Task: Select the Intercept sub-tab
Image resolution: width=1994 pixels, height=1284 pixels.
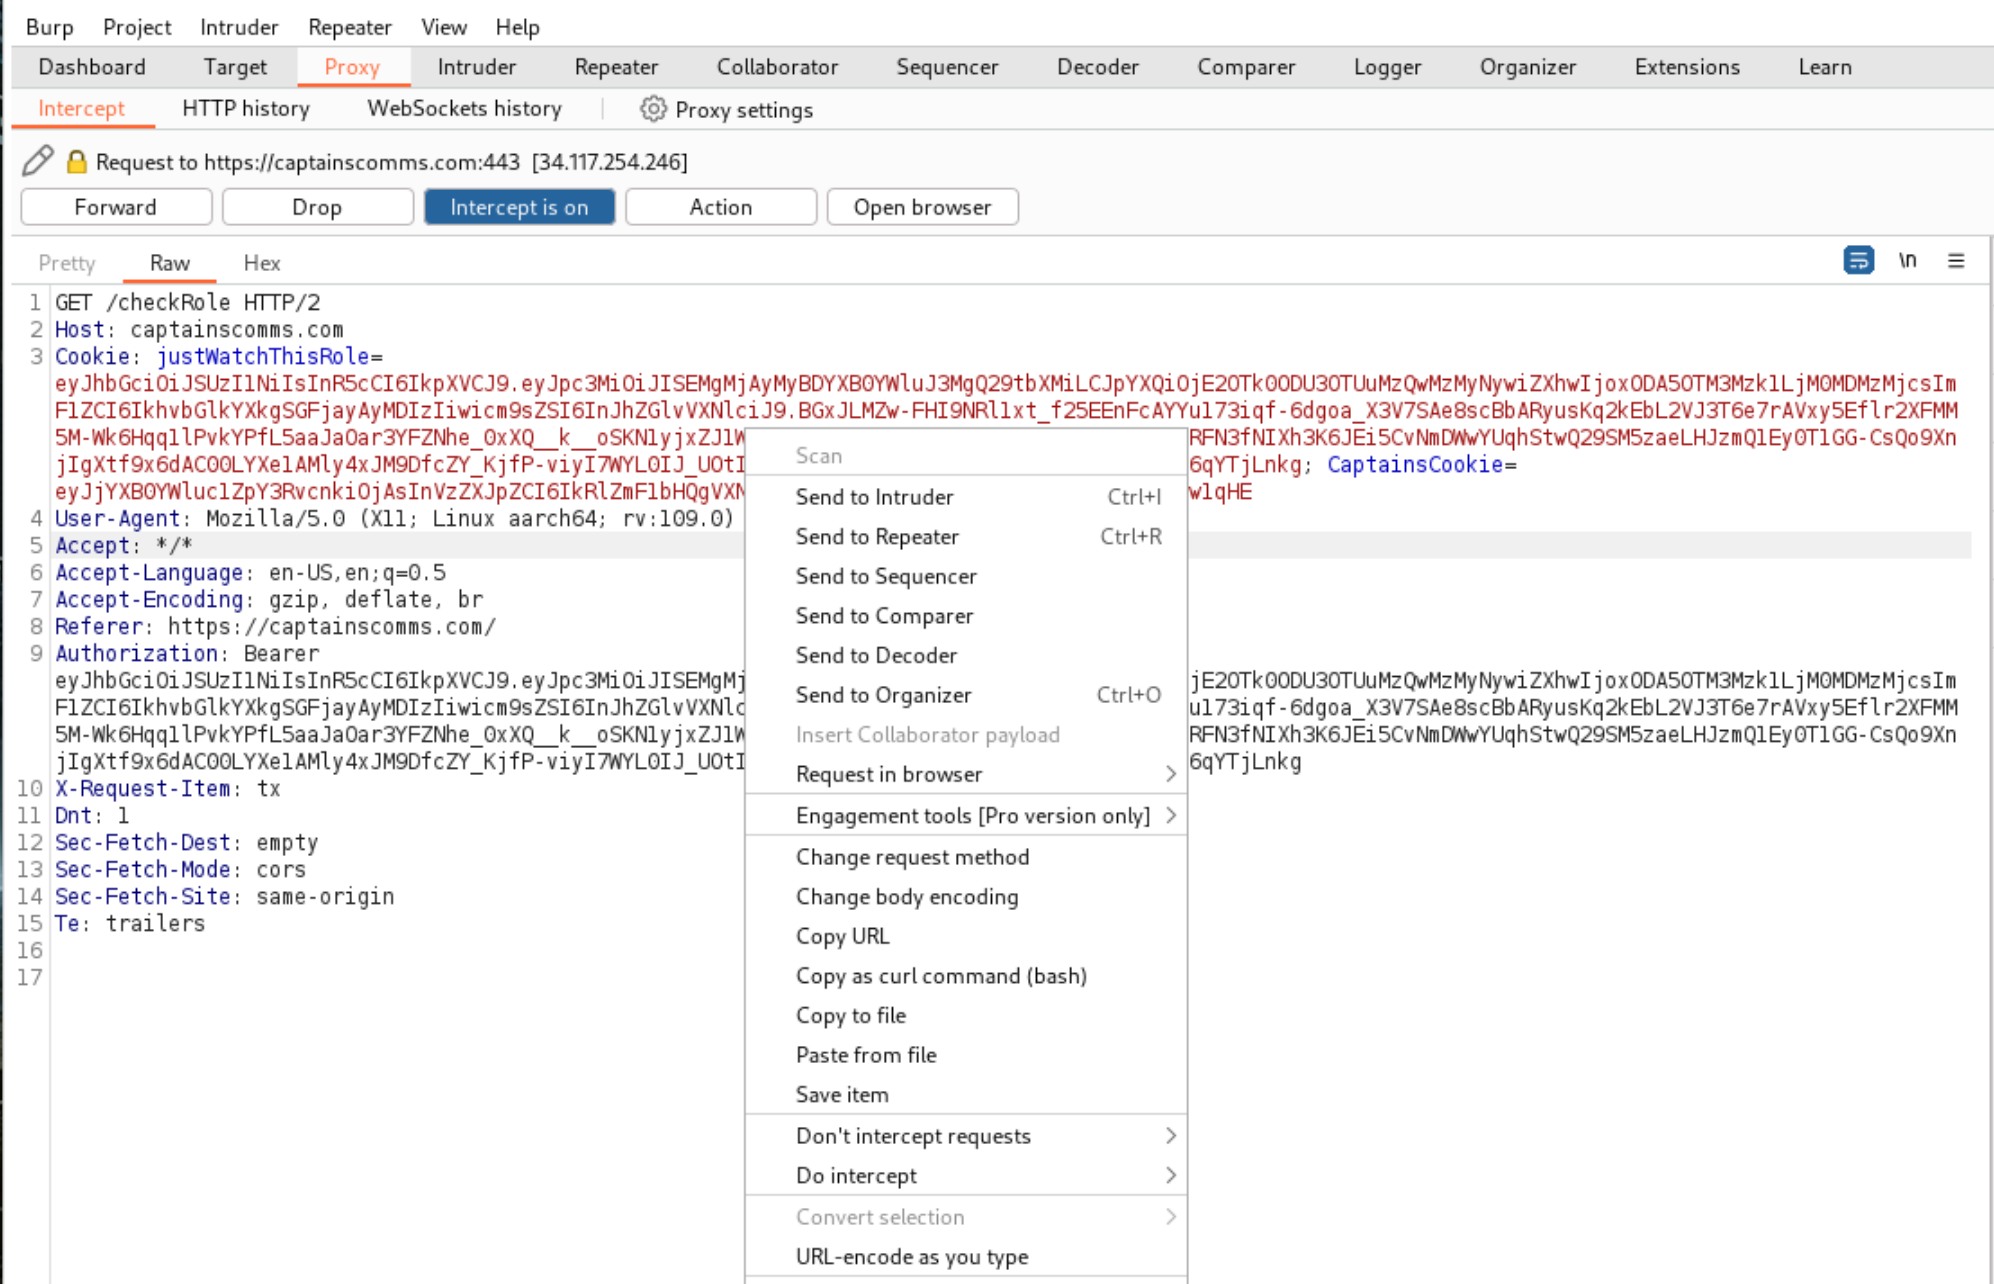Action: click(x=82, y=109)
